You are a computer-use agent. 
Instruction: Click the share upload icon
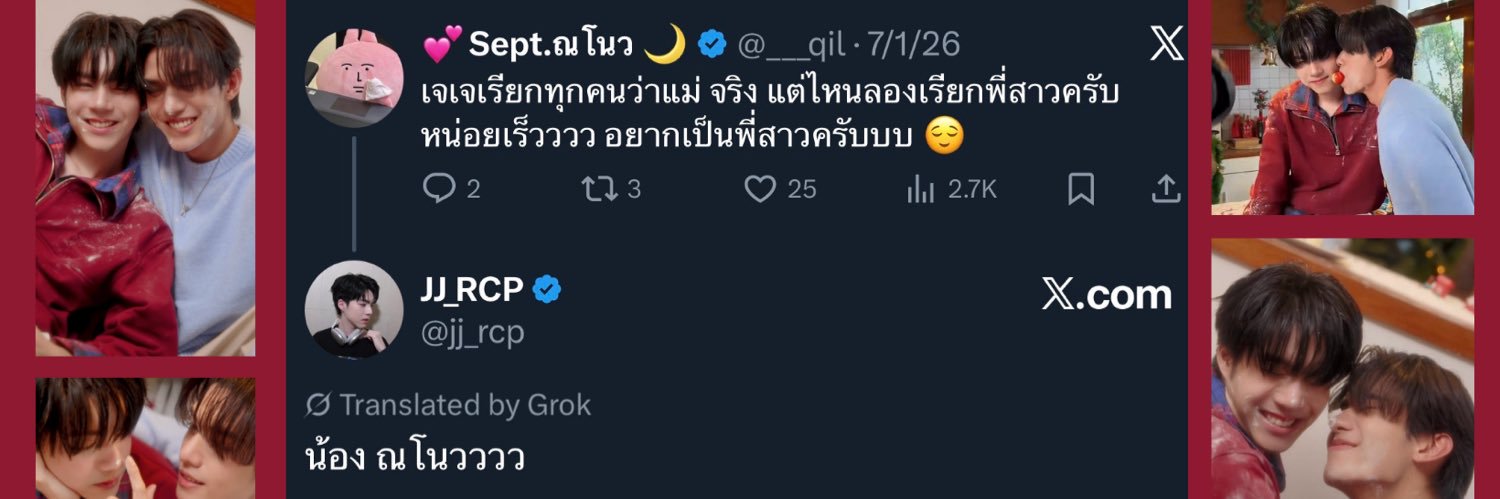pyautogui.click(x=1166, y=189)
